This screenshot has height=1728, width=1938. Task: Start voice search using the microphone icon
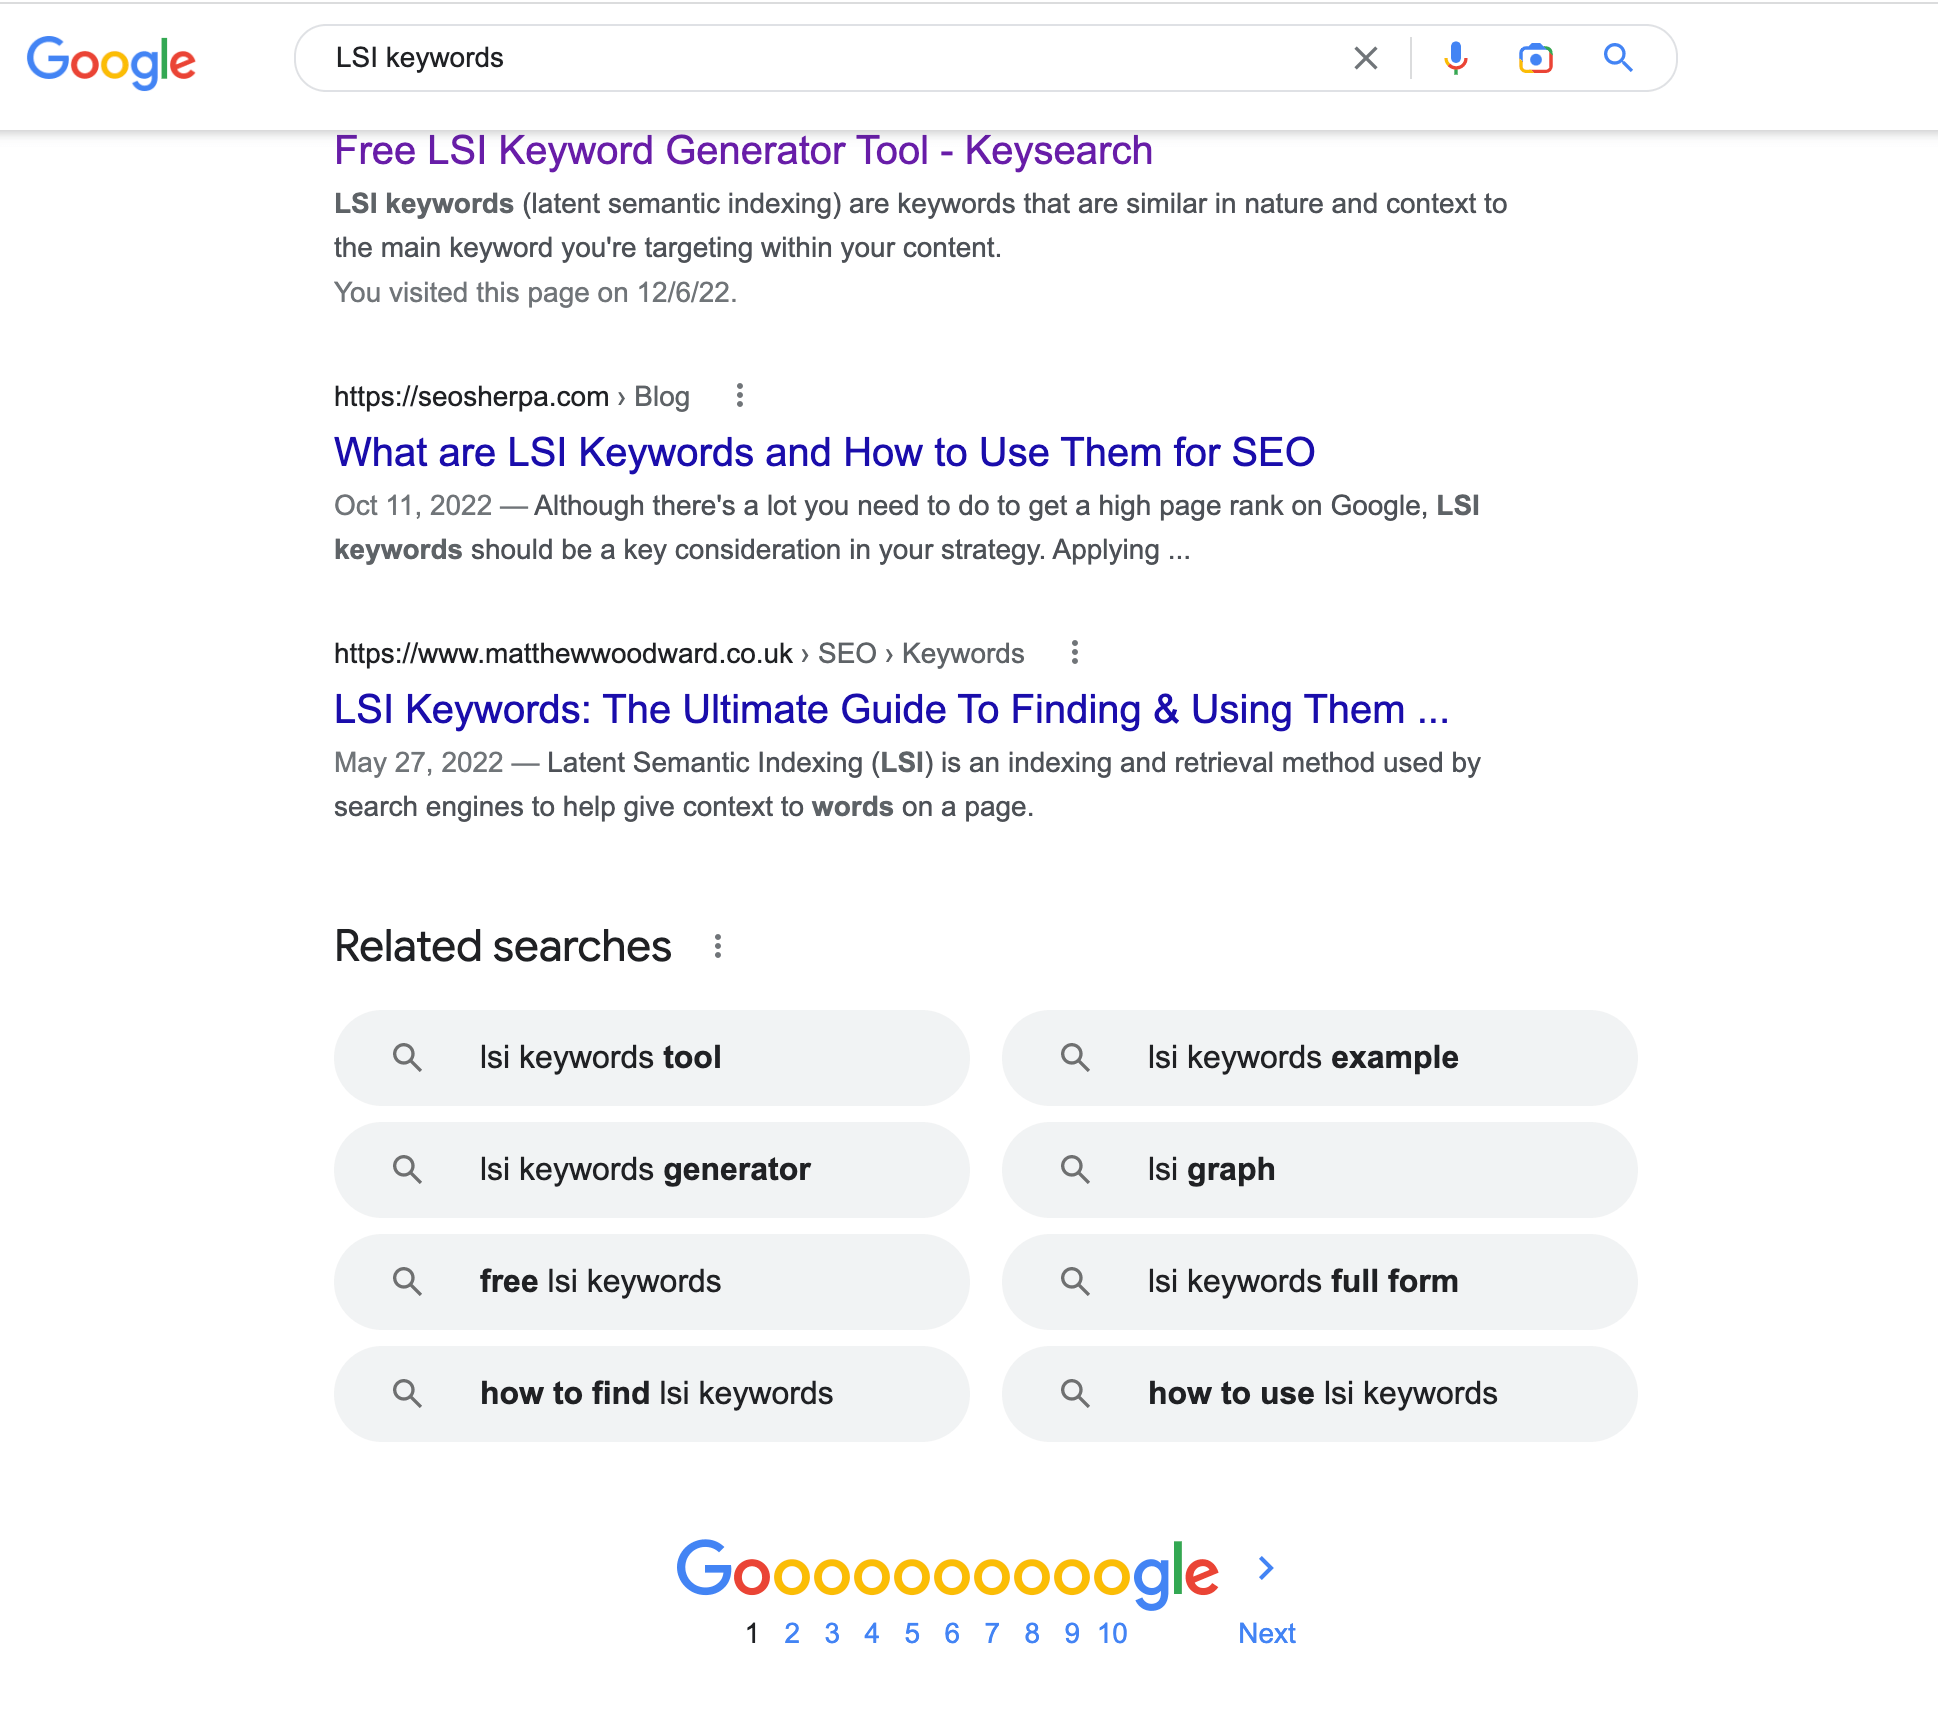tap(1456, 58)
